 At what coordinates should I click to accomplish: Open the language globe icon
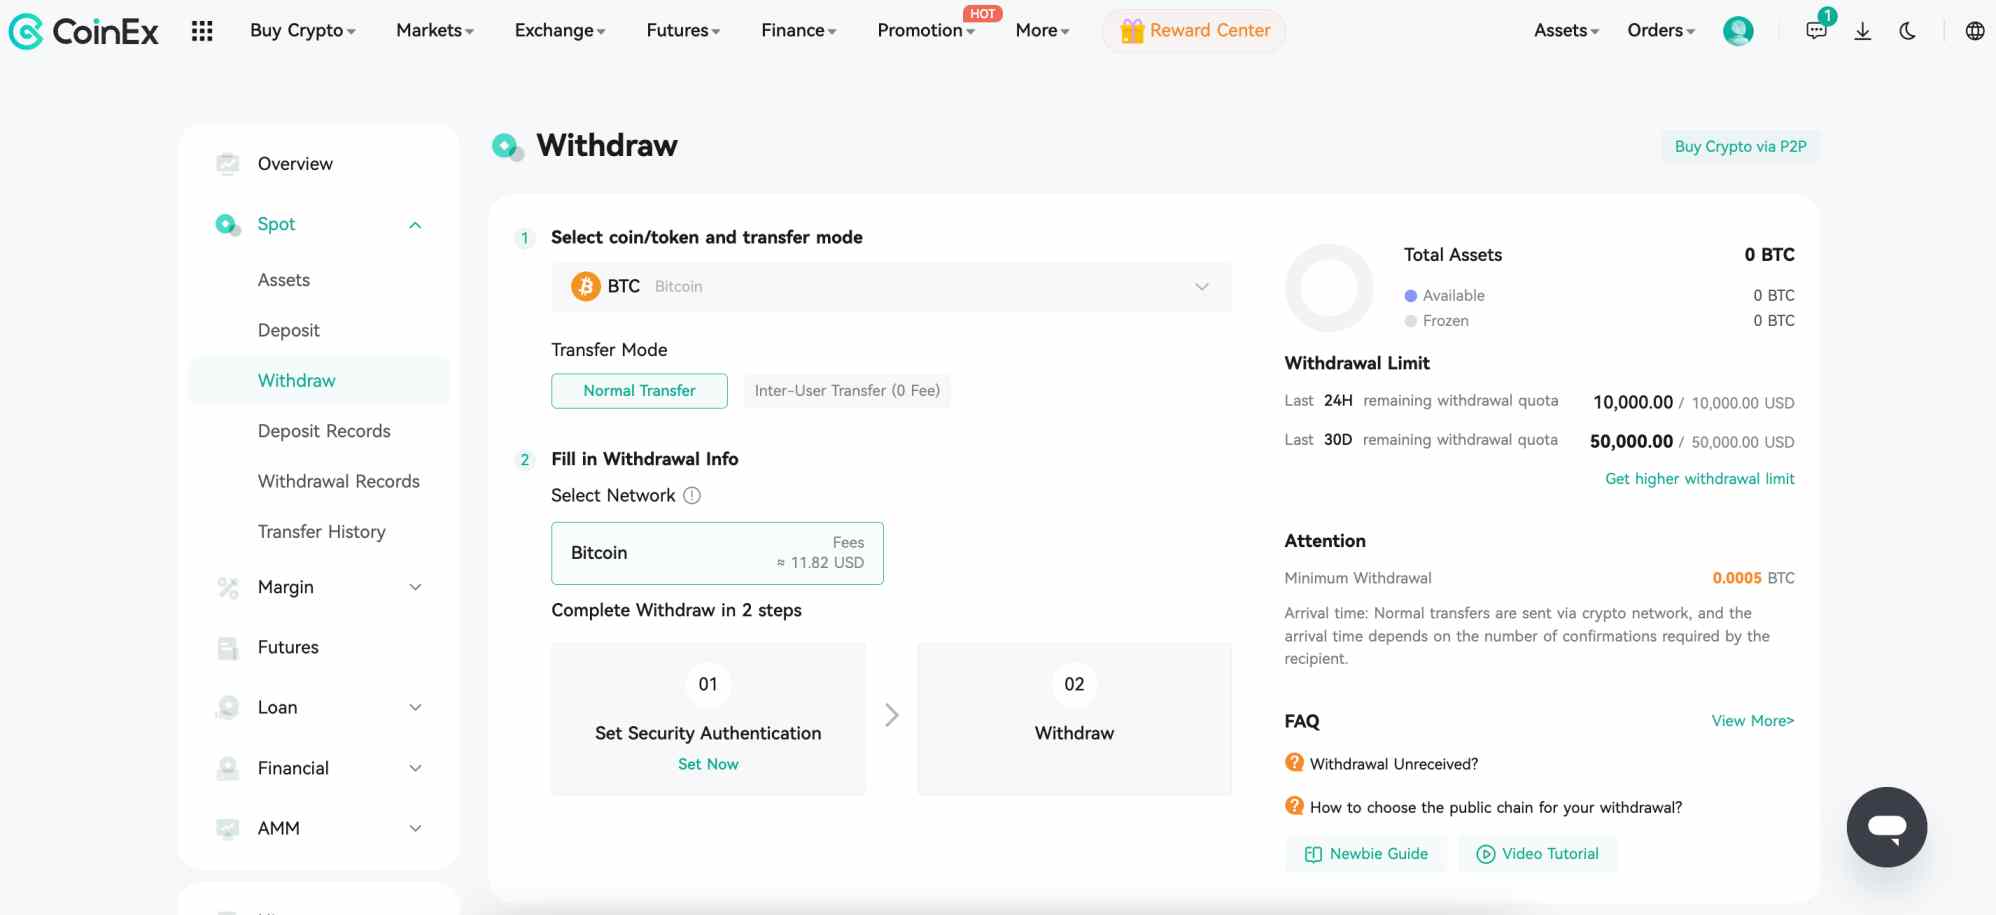pyautogui.click(x=1975, y=31)
